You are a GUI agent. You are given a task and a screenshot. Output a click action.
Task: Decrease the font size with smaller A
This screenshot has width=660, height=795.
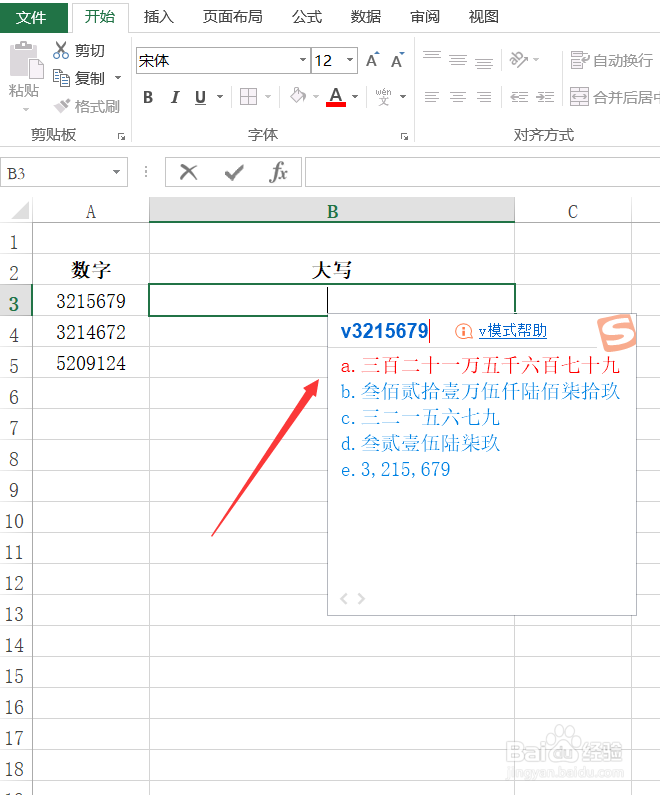[x=397, y=60]
